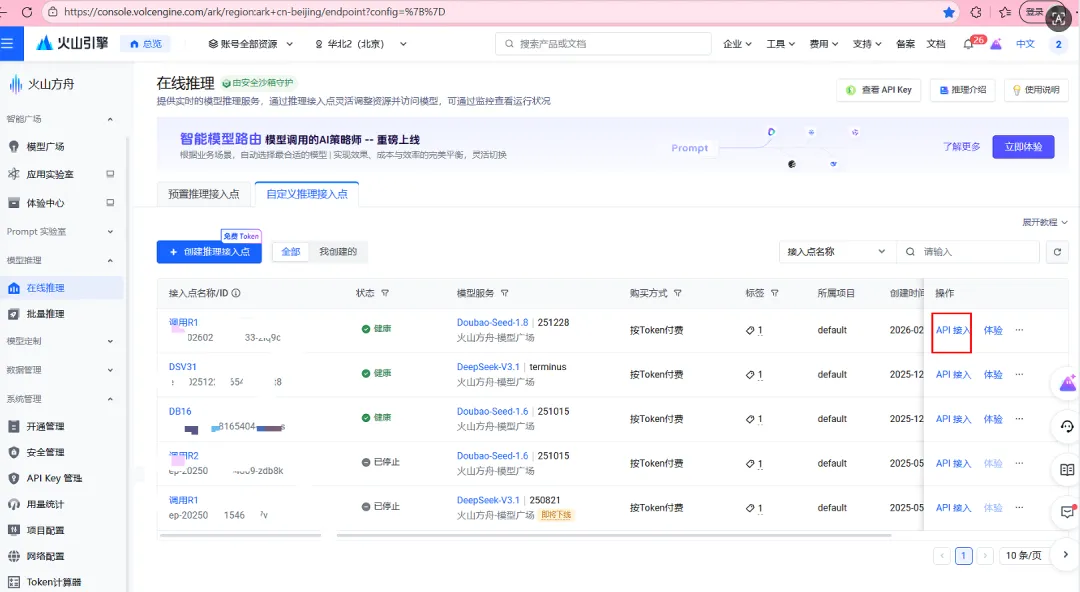Expand 展开教程 section
This screenshot has height=592, width=1080.
coord(1044,222)
